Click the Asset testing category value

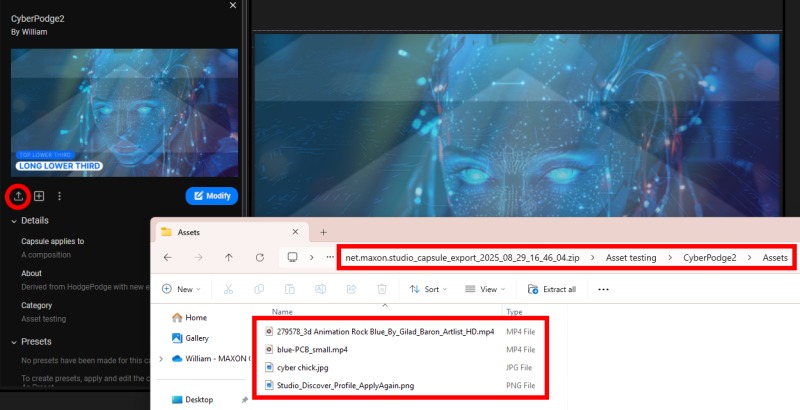click(43, 319)
